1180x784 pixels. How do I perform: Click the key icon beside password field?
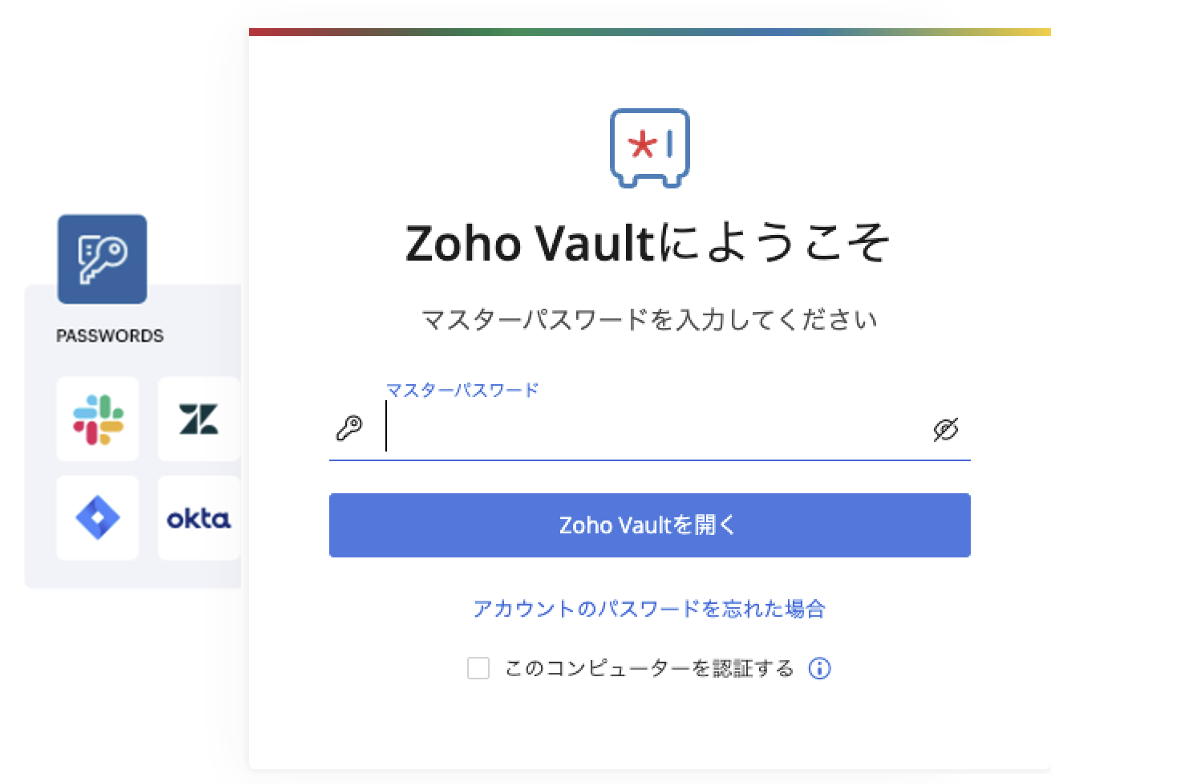348,429
